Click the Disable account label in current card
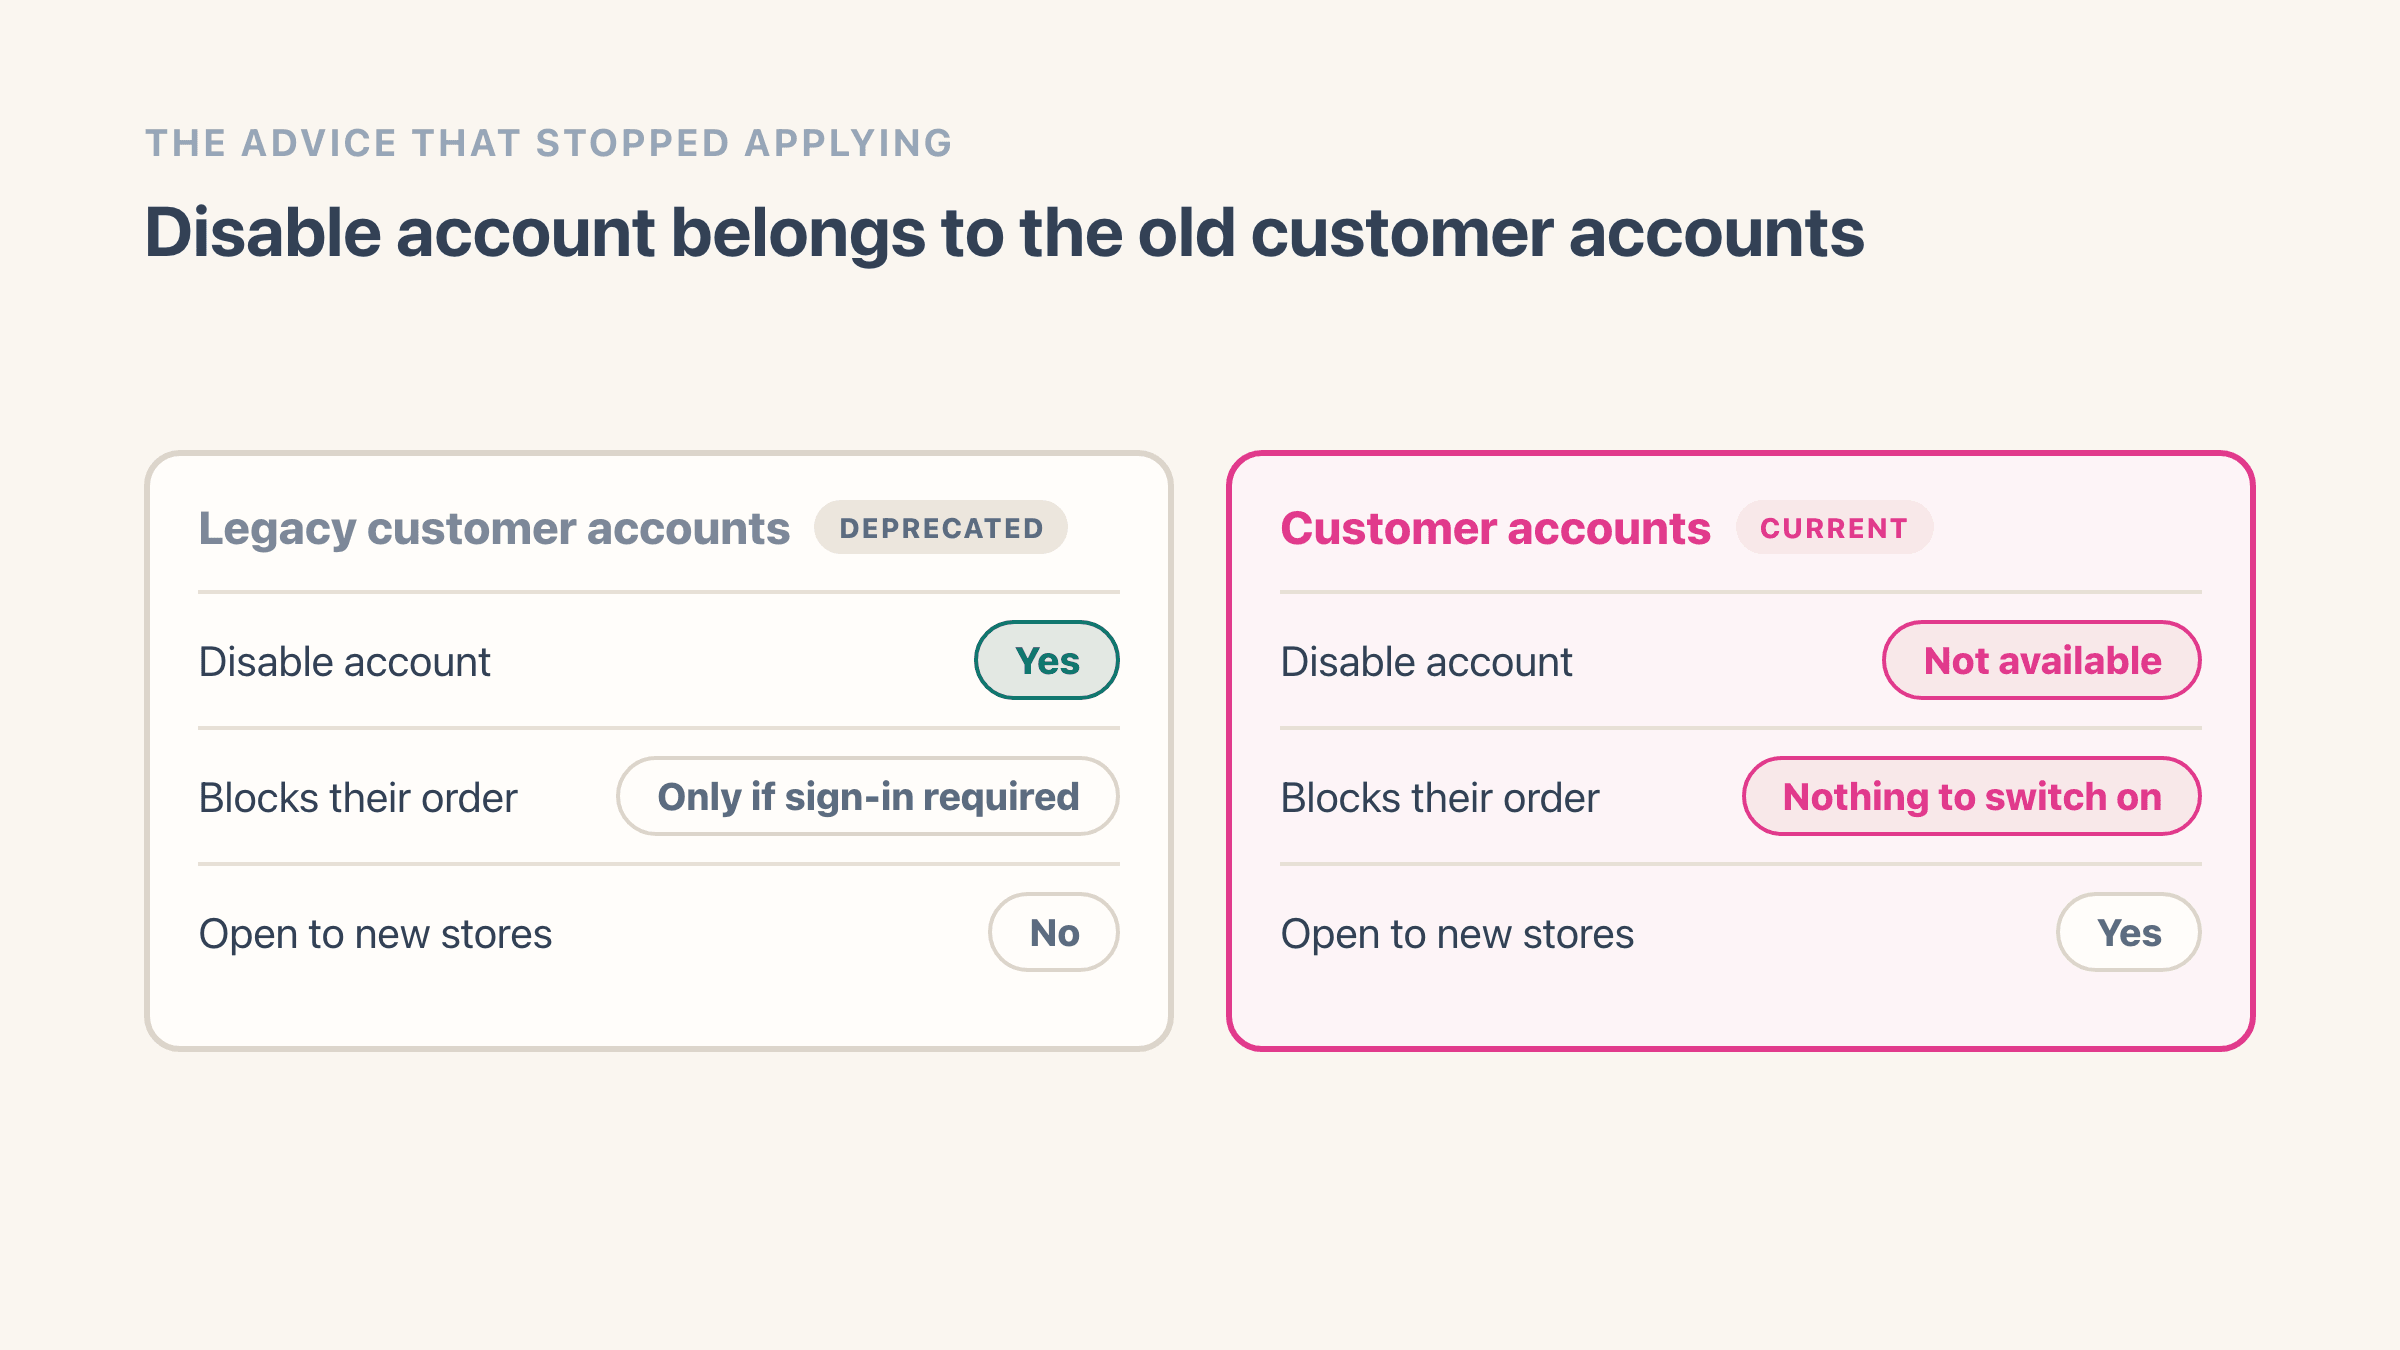Screen dimensions: 2400x1350 (1426, 662)
